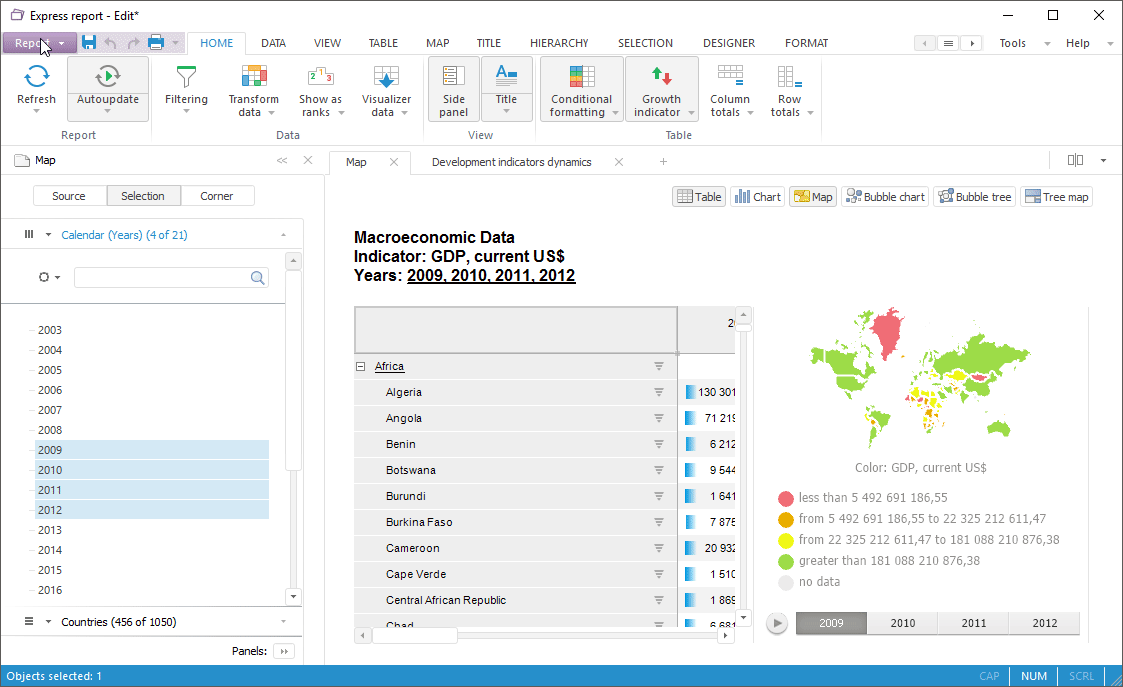The height and width of the screenshot is (687, 1123).
Task: Click the Refresh icon in the ribbon
Action: [x=36, y=77]
